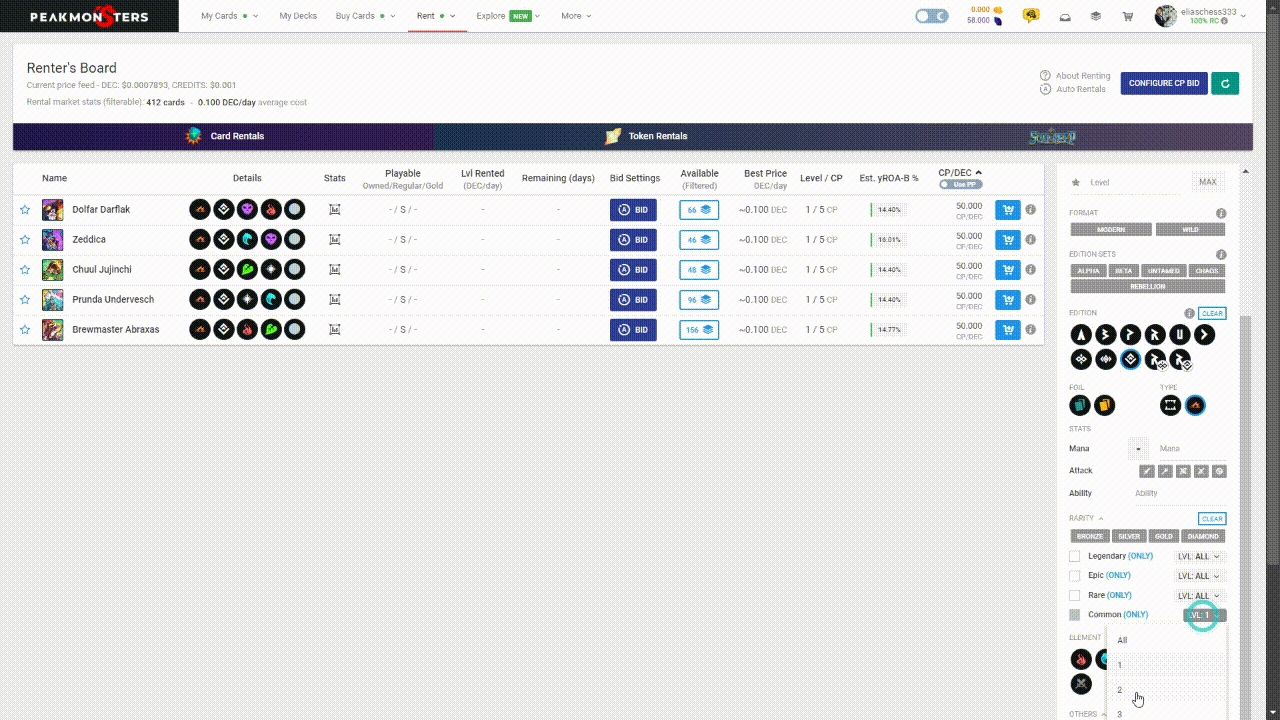Add Brewmaster Abraxas to the rental cart
The image size is (1280, 720).
tap(1007, 330)
